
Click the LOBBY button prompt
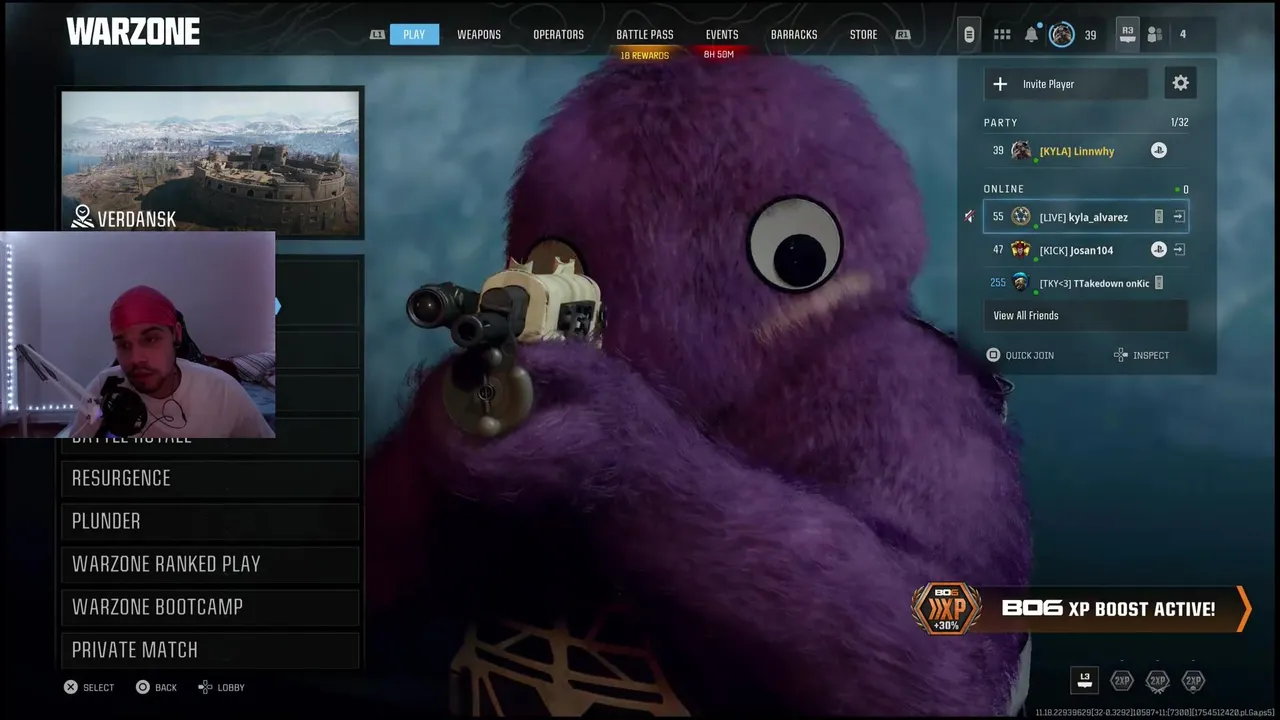point(221,687)
